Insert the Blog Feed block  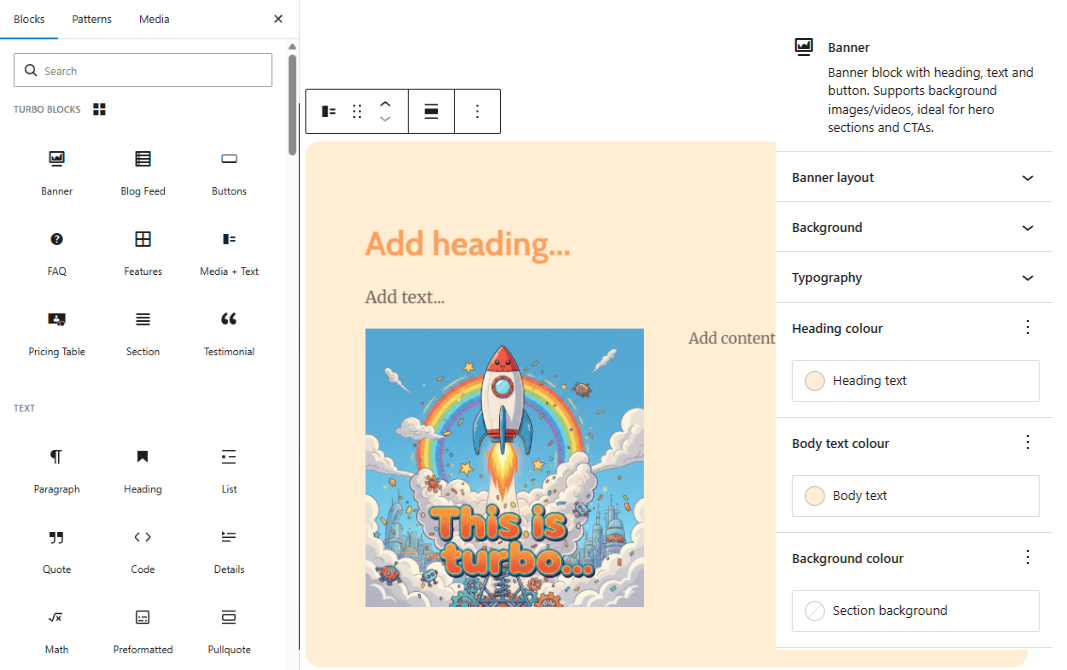click(x=143, y=173)
